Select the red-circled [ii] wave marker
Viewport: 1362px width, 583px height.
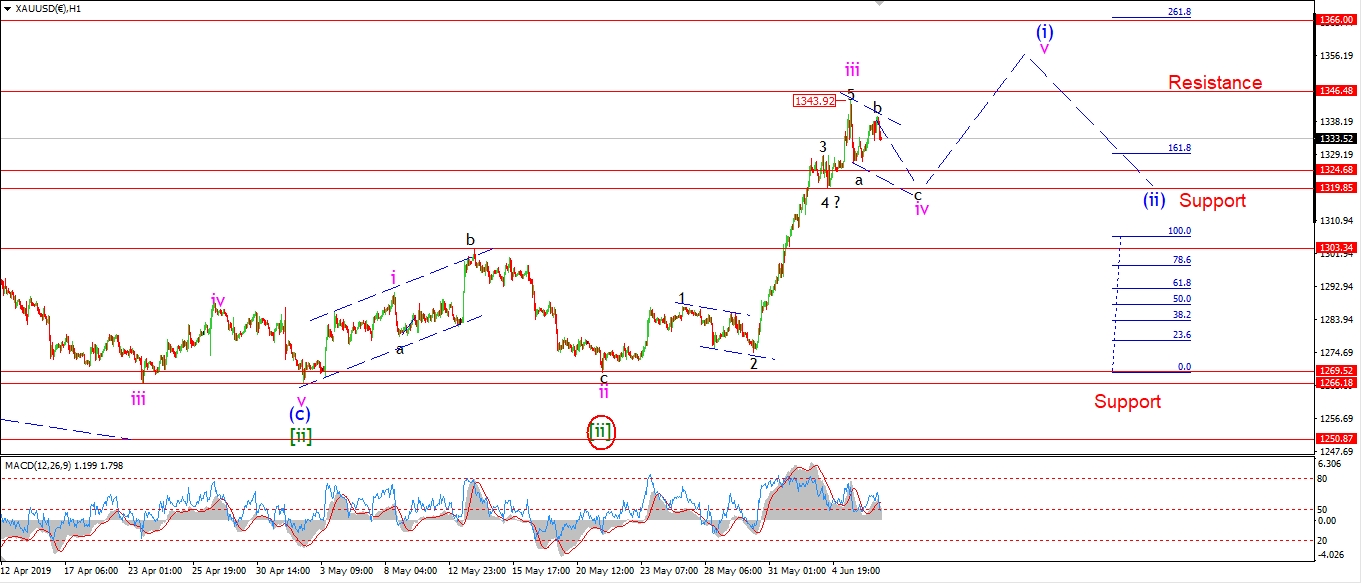(x=600, y=432)
